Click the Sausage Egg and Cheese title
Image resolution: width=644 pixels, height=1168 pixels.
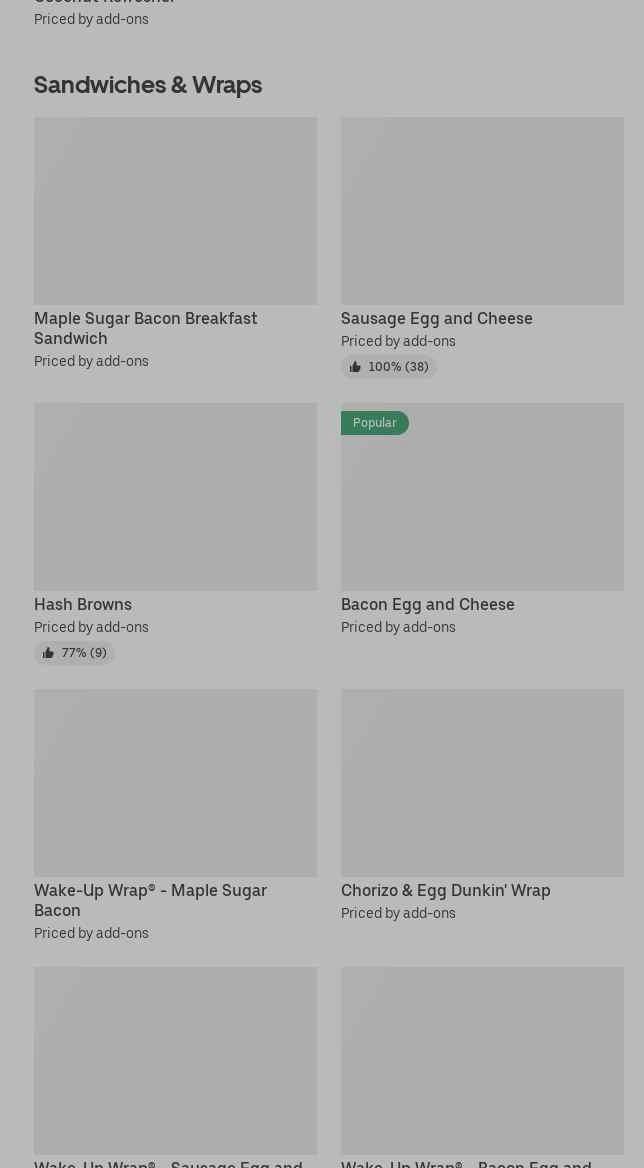[436, 318]
